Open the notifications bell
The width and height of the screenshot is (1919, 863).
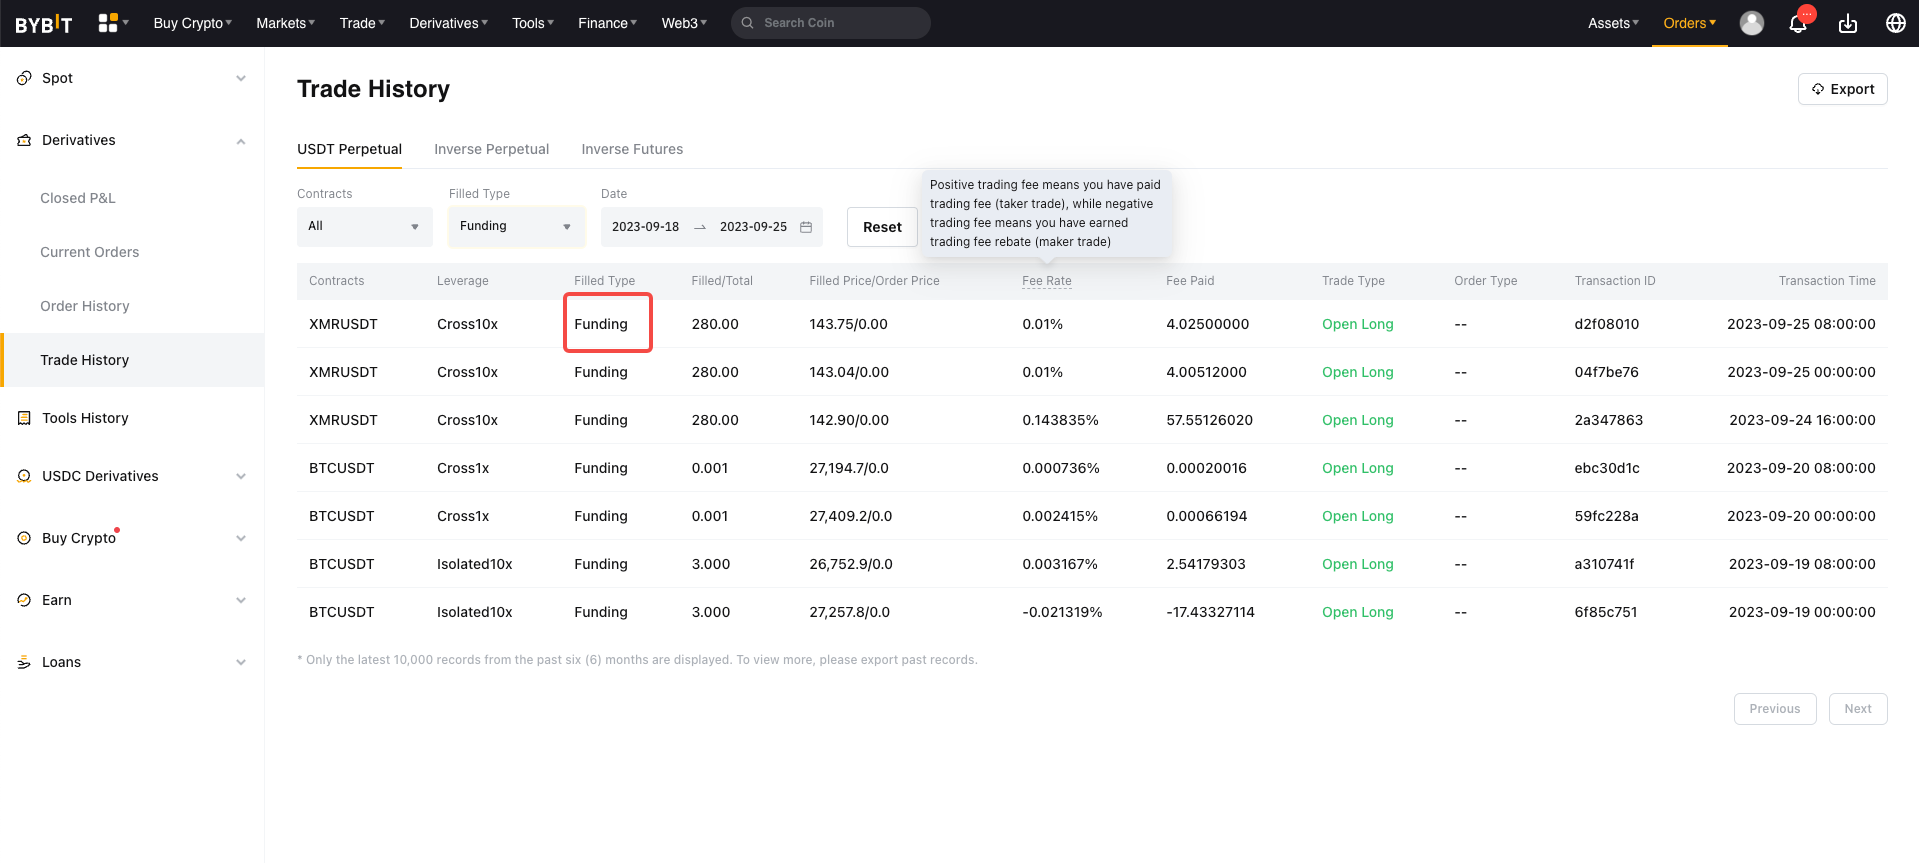(1797, 24)
